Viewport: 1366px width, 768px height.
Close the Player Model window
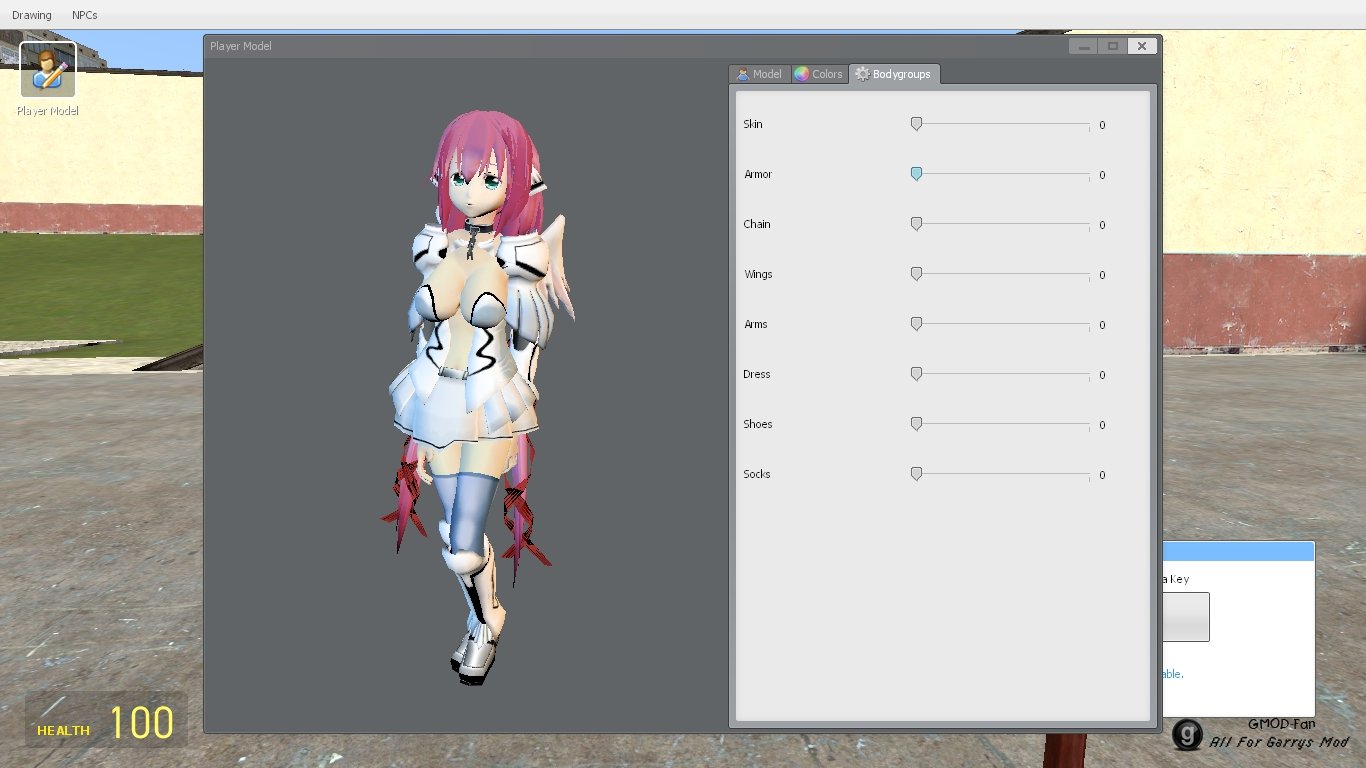pos(1142,46)
